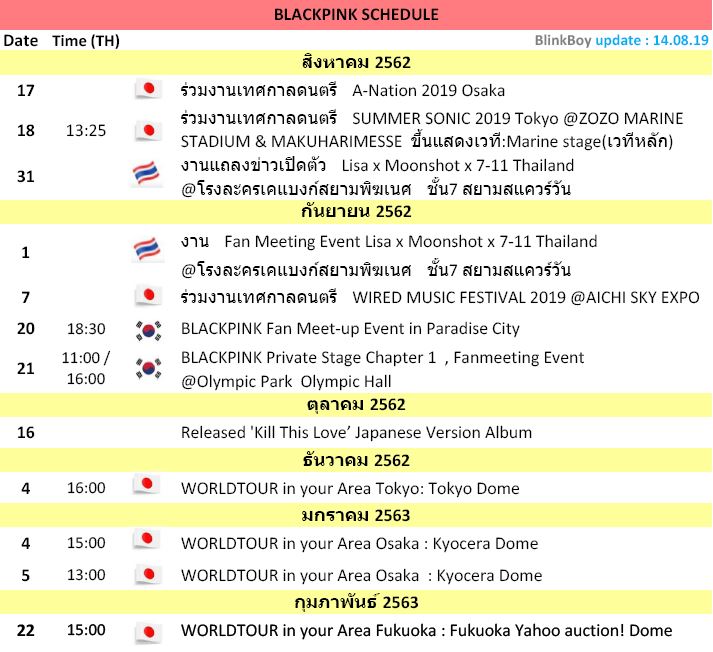Click the date 5 in January

25,576
